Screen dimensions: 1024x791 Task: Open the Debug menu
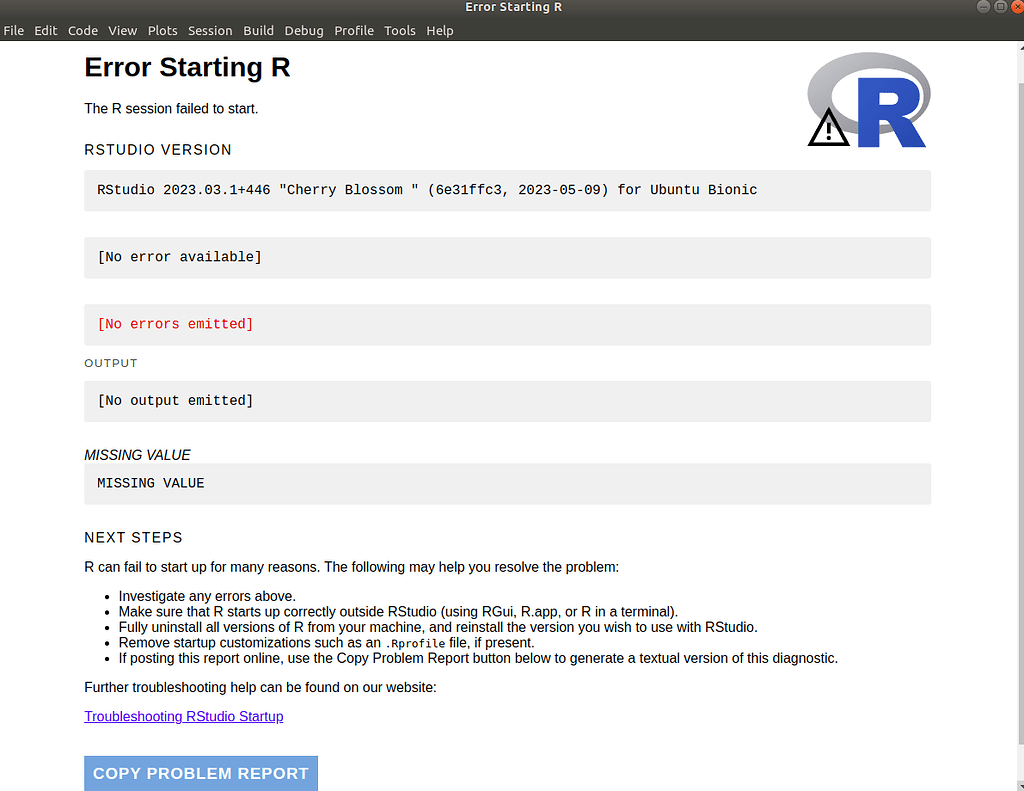(304, 30)
